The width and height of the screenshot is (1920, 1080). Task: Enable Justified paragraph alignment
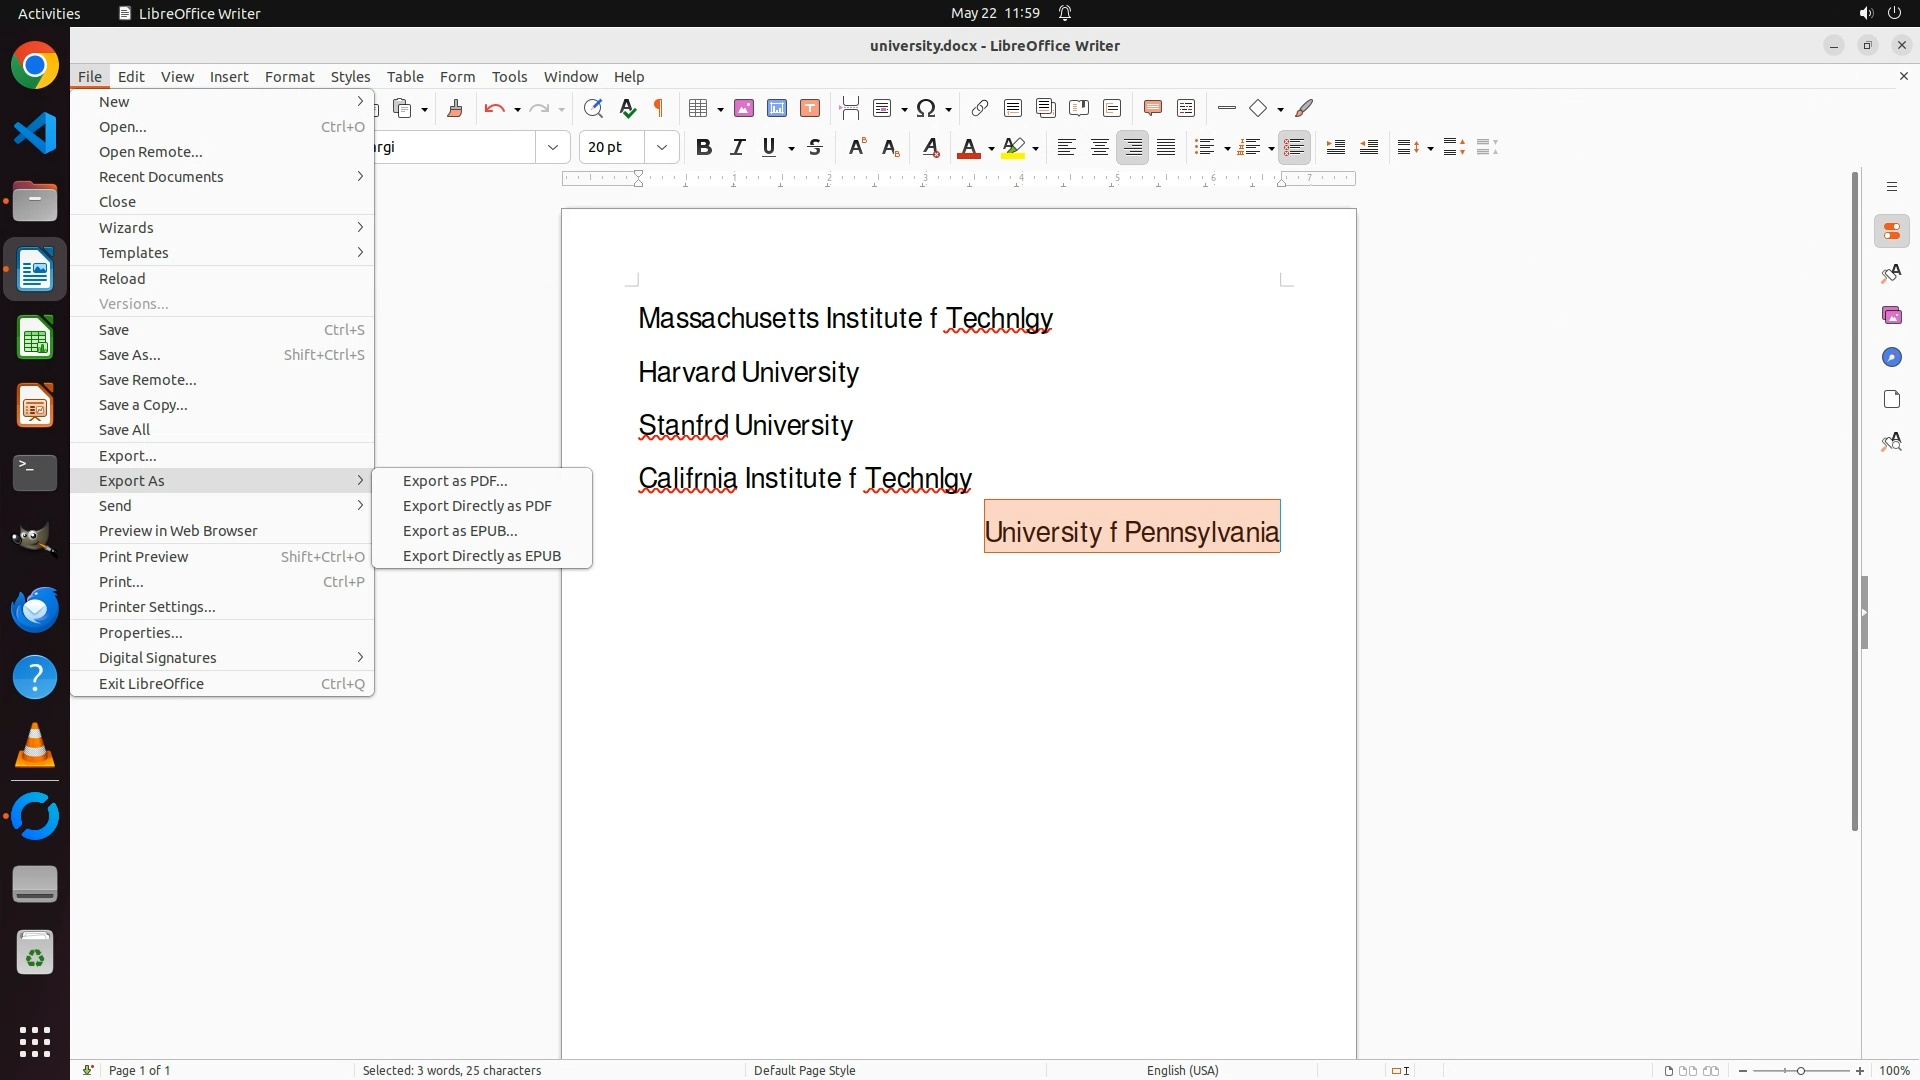1166,147
